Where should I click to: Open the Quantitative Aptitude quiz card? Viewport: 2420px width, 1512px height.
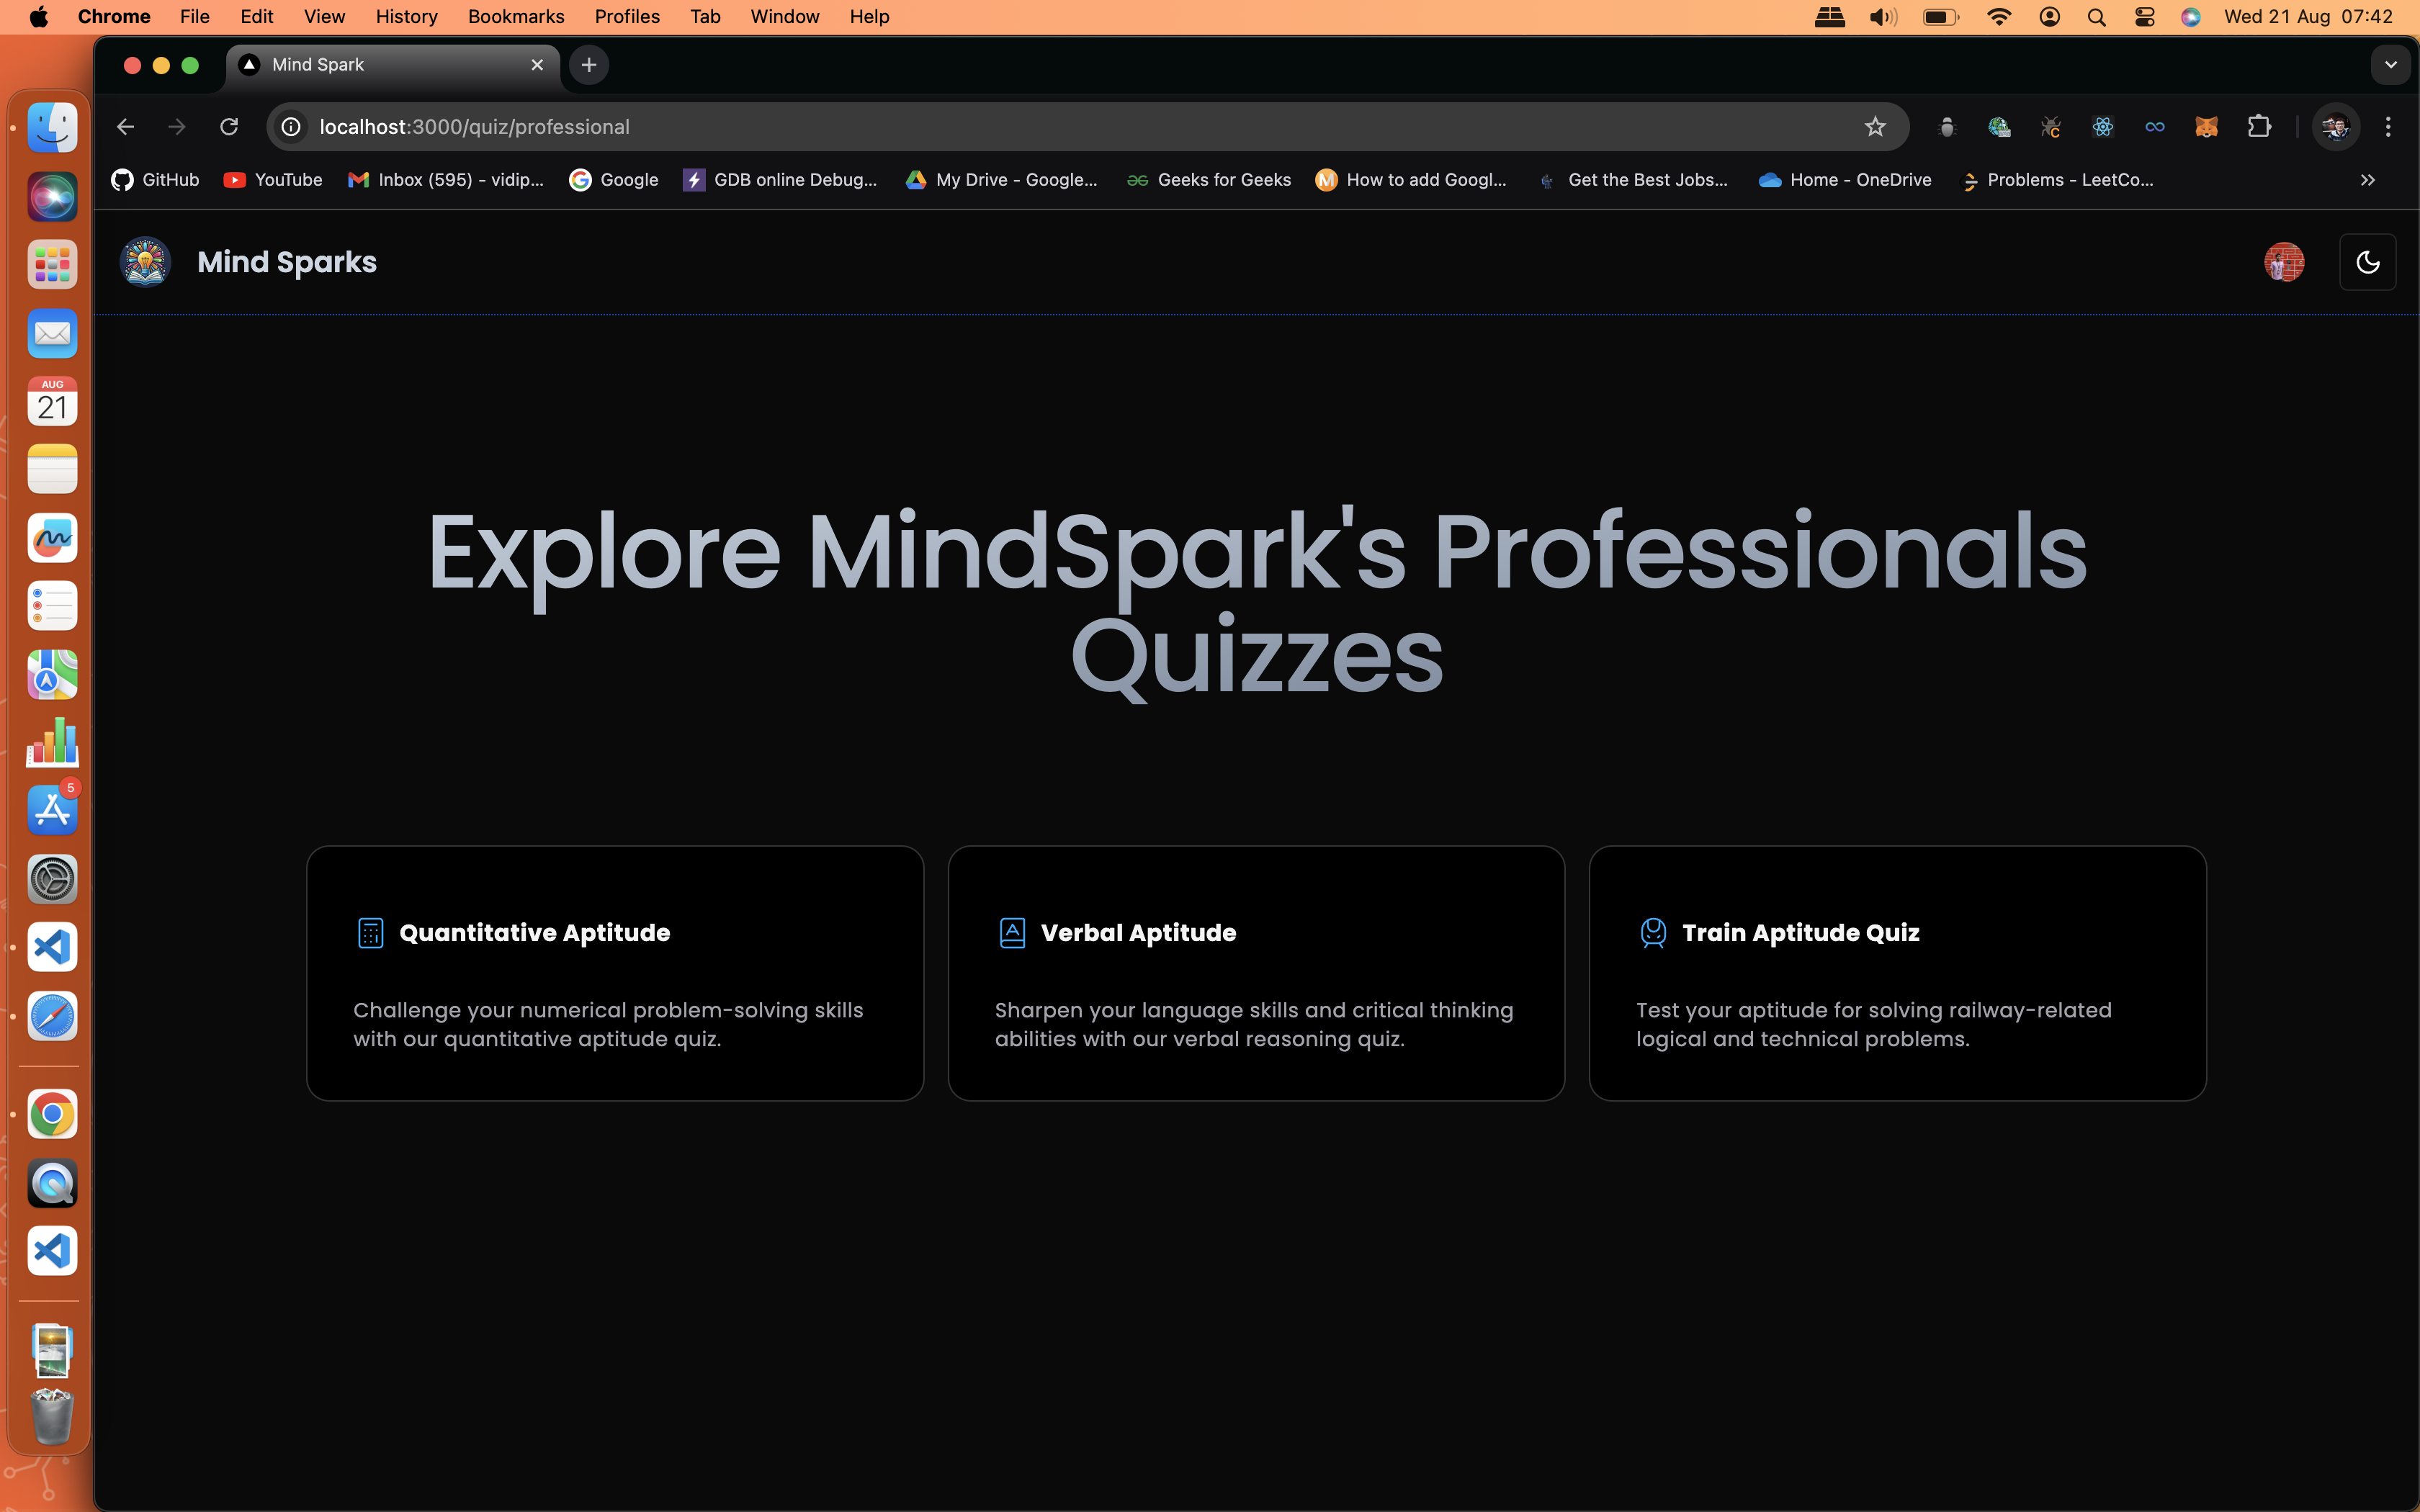coord(614,972)
